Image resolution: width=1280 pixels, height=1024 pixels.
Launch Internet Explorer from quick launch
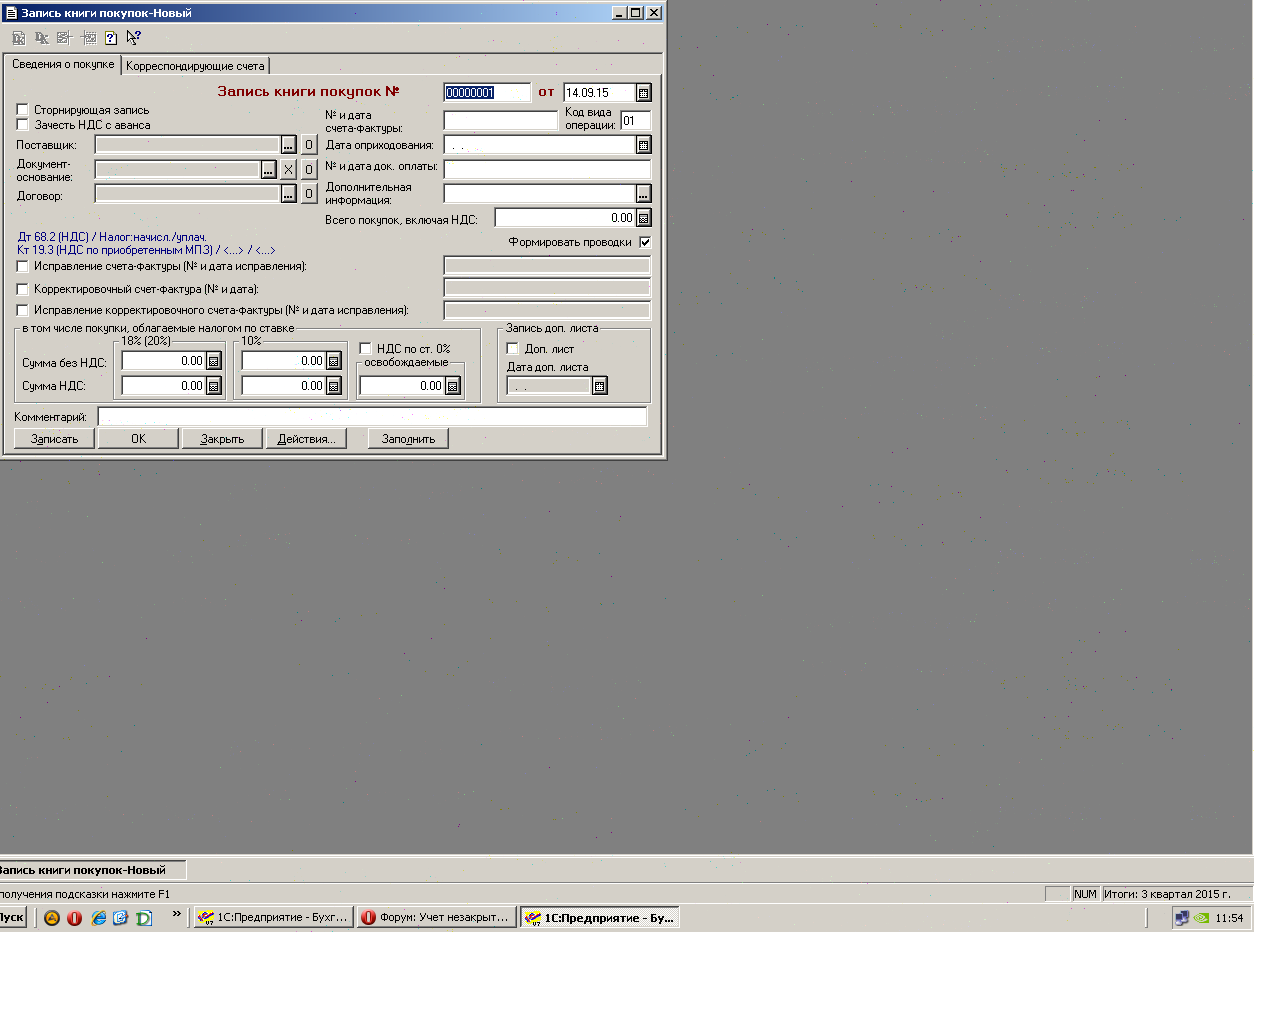[98, 918]
